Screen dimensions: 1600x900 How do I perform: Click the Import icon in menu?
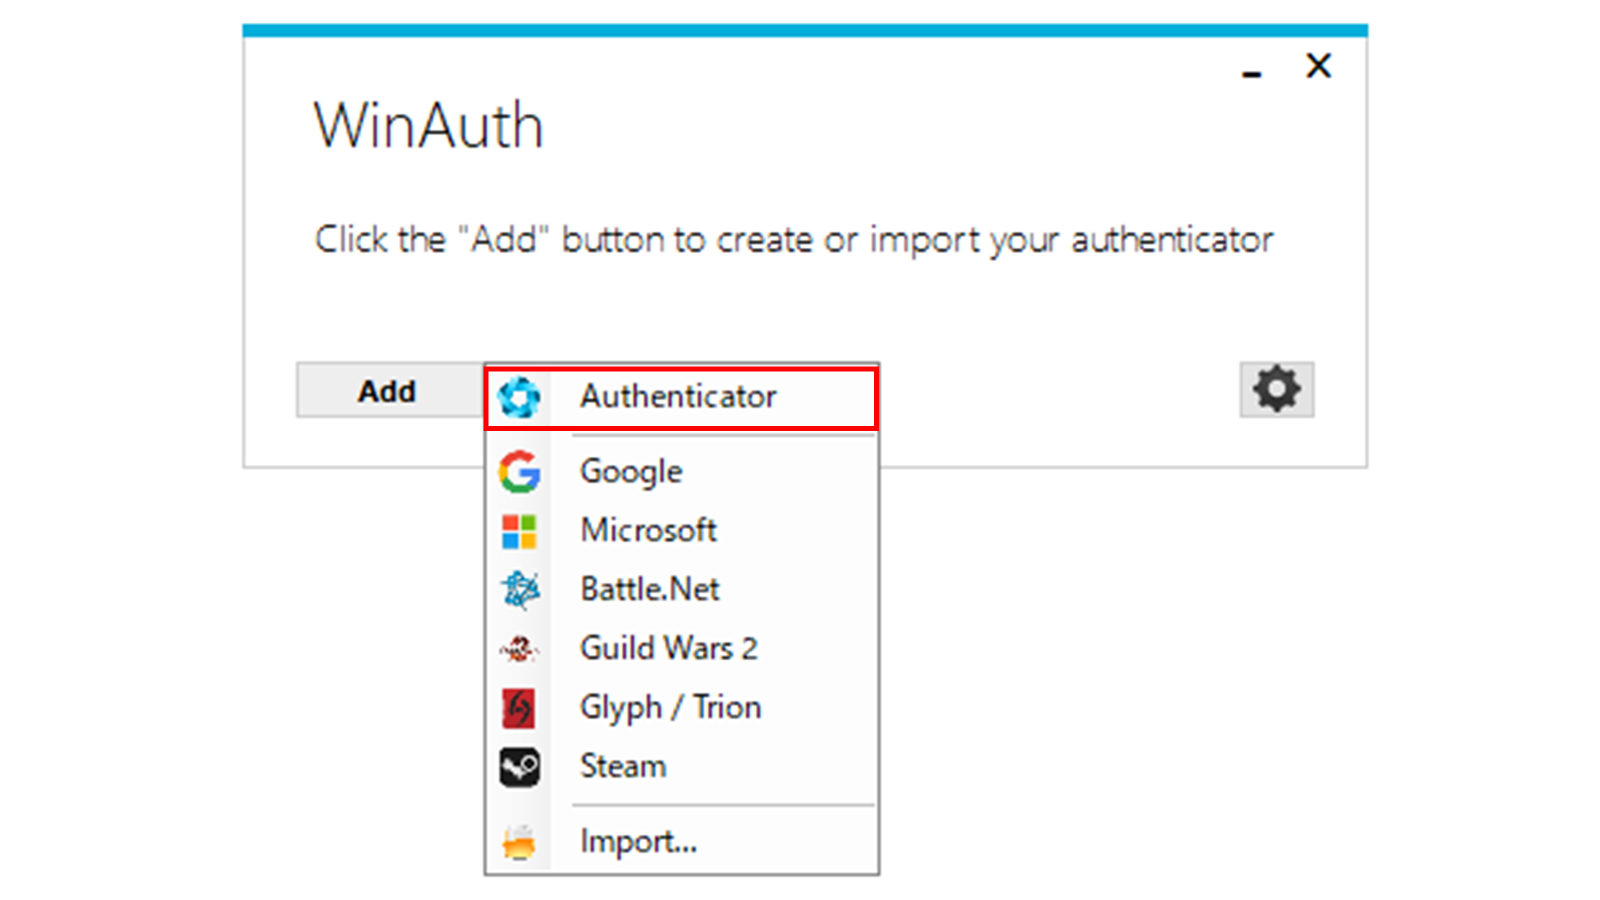coord(519,843)
